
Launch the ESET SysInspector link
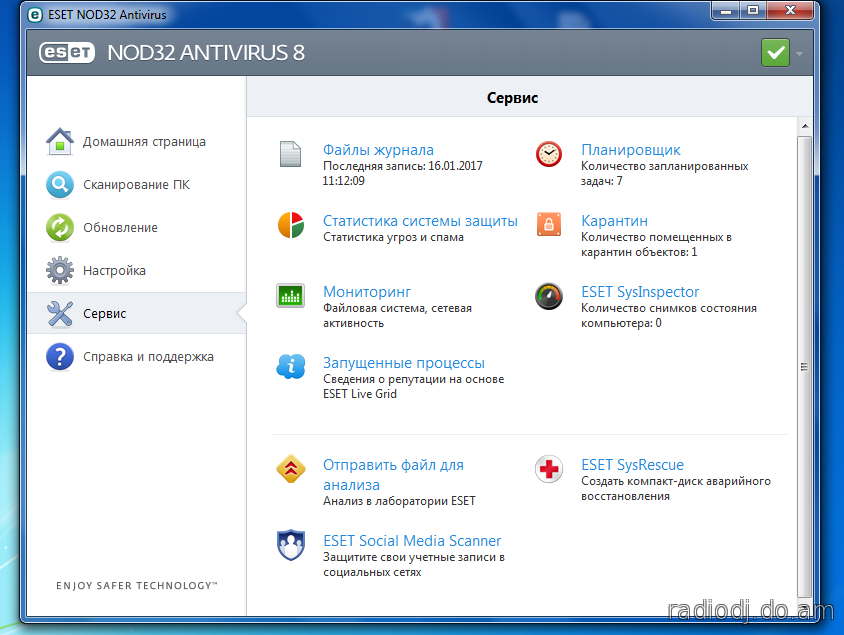point(640,292)
